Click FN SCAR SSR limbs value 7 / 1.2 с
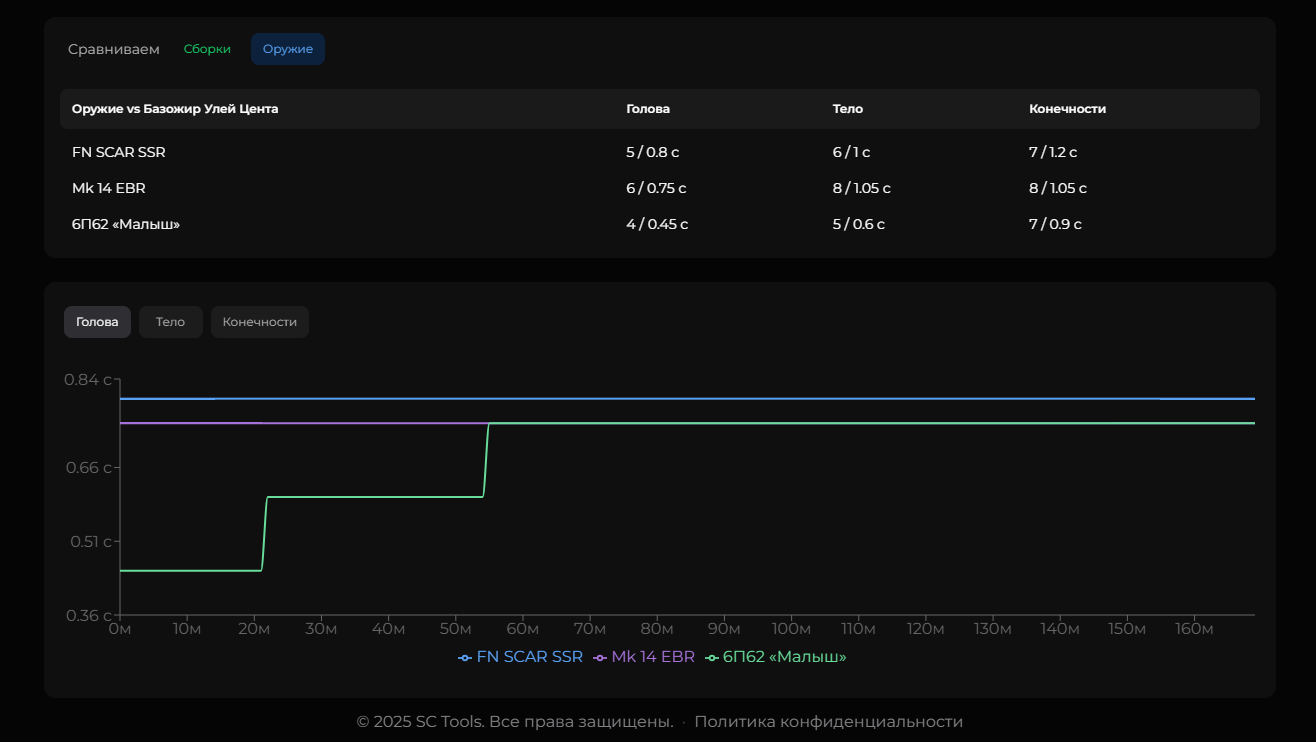This screenshot has height=742, width=1316. (x=1053, y=152)
